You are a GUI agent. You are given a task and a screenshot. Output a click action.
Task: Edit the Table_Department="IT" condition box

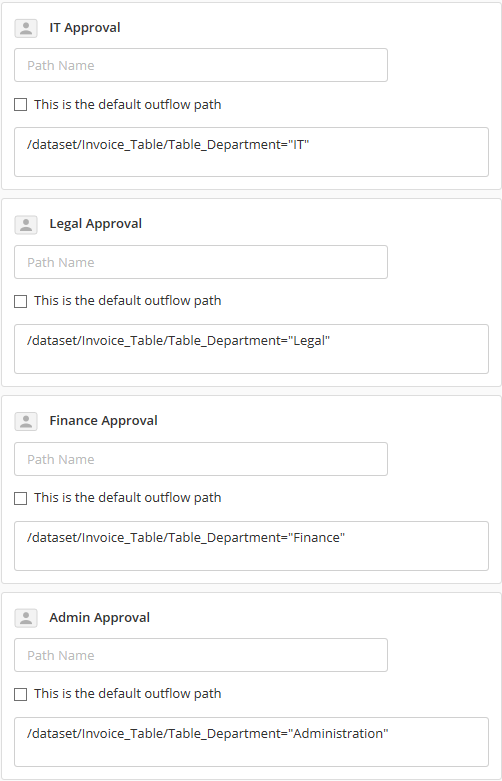pyautogui.click(x=251, y=152)
